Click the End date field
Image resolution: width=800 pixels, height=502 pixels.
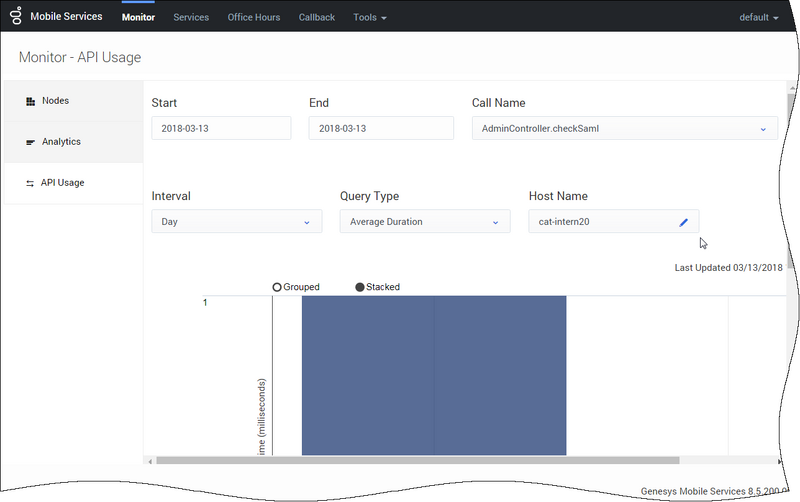click(378, 128)
